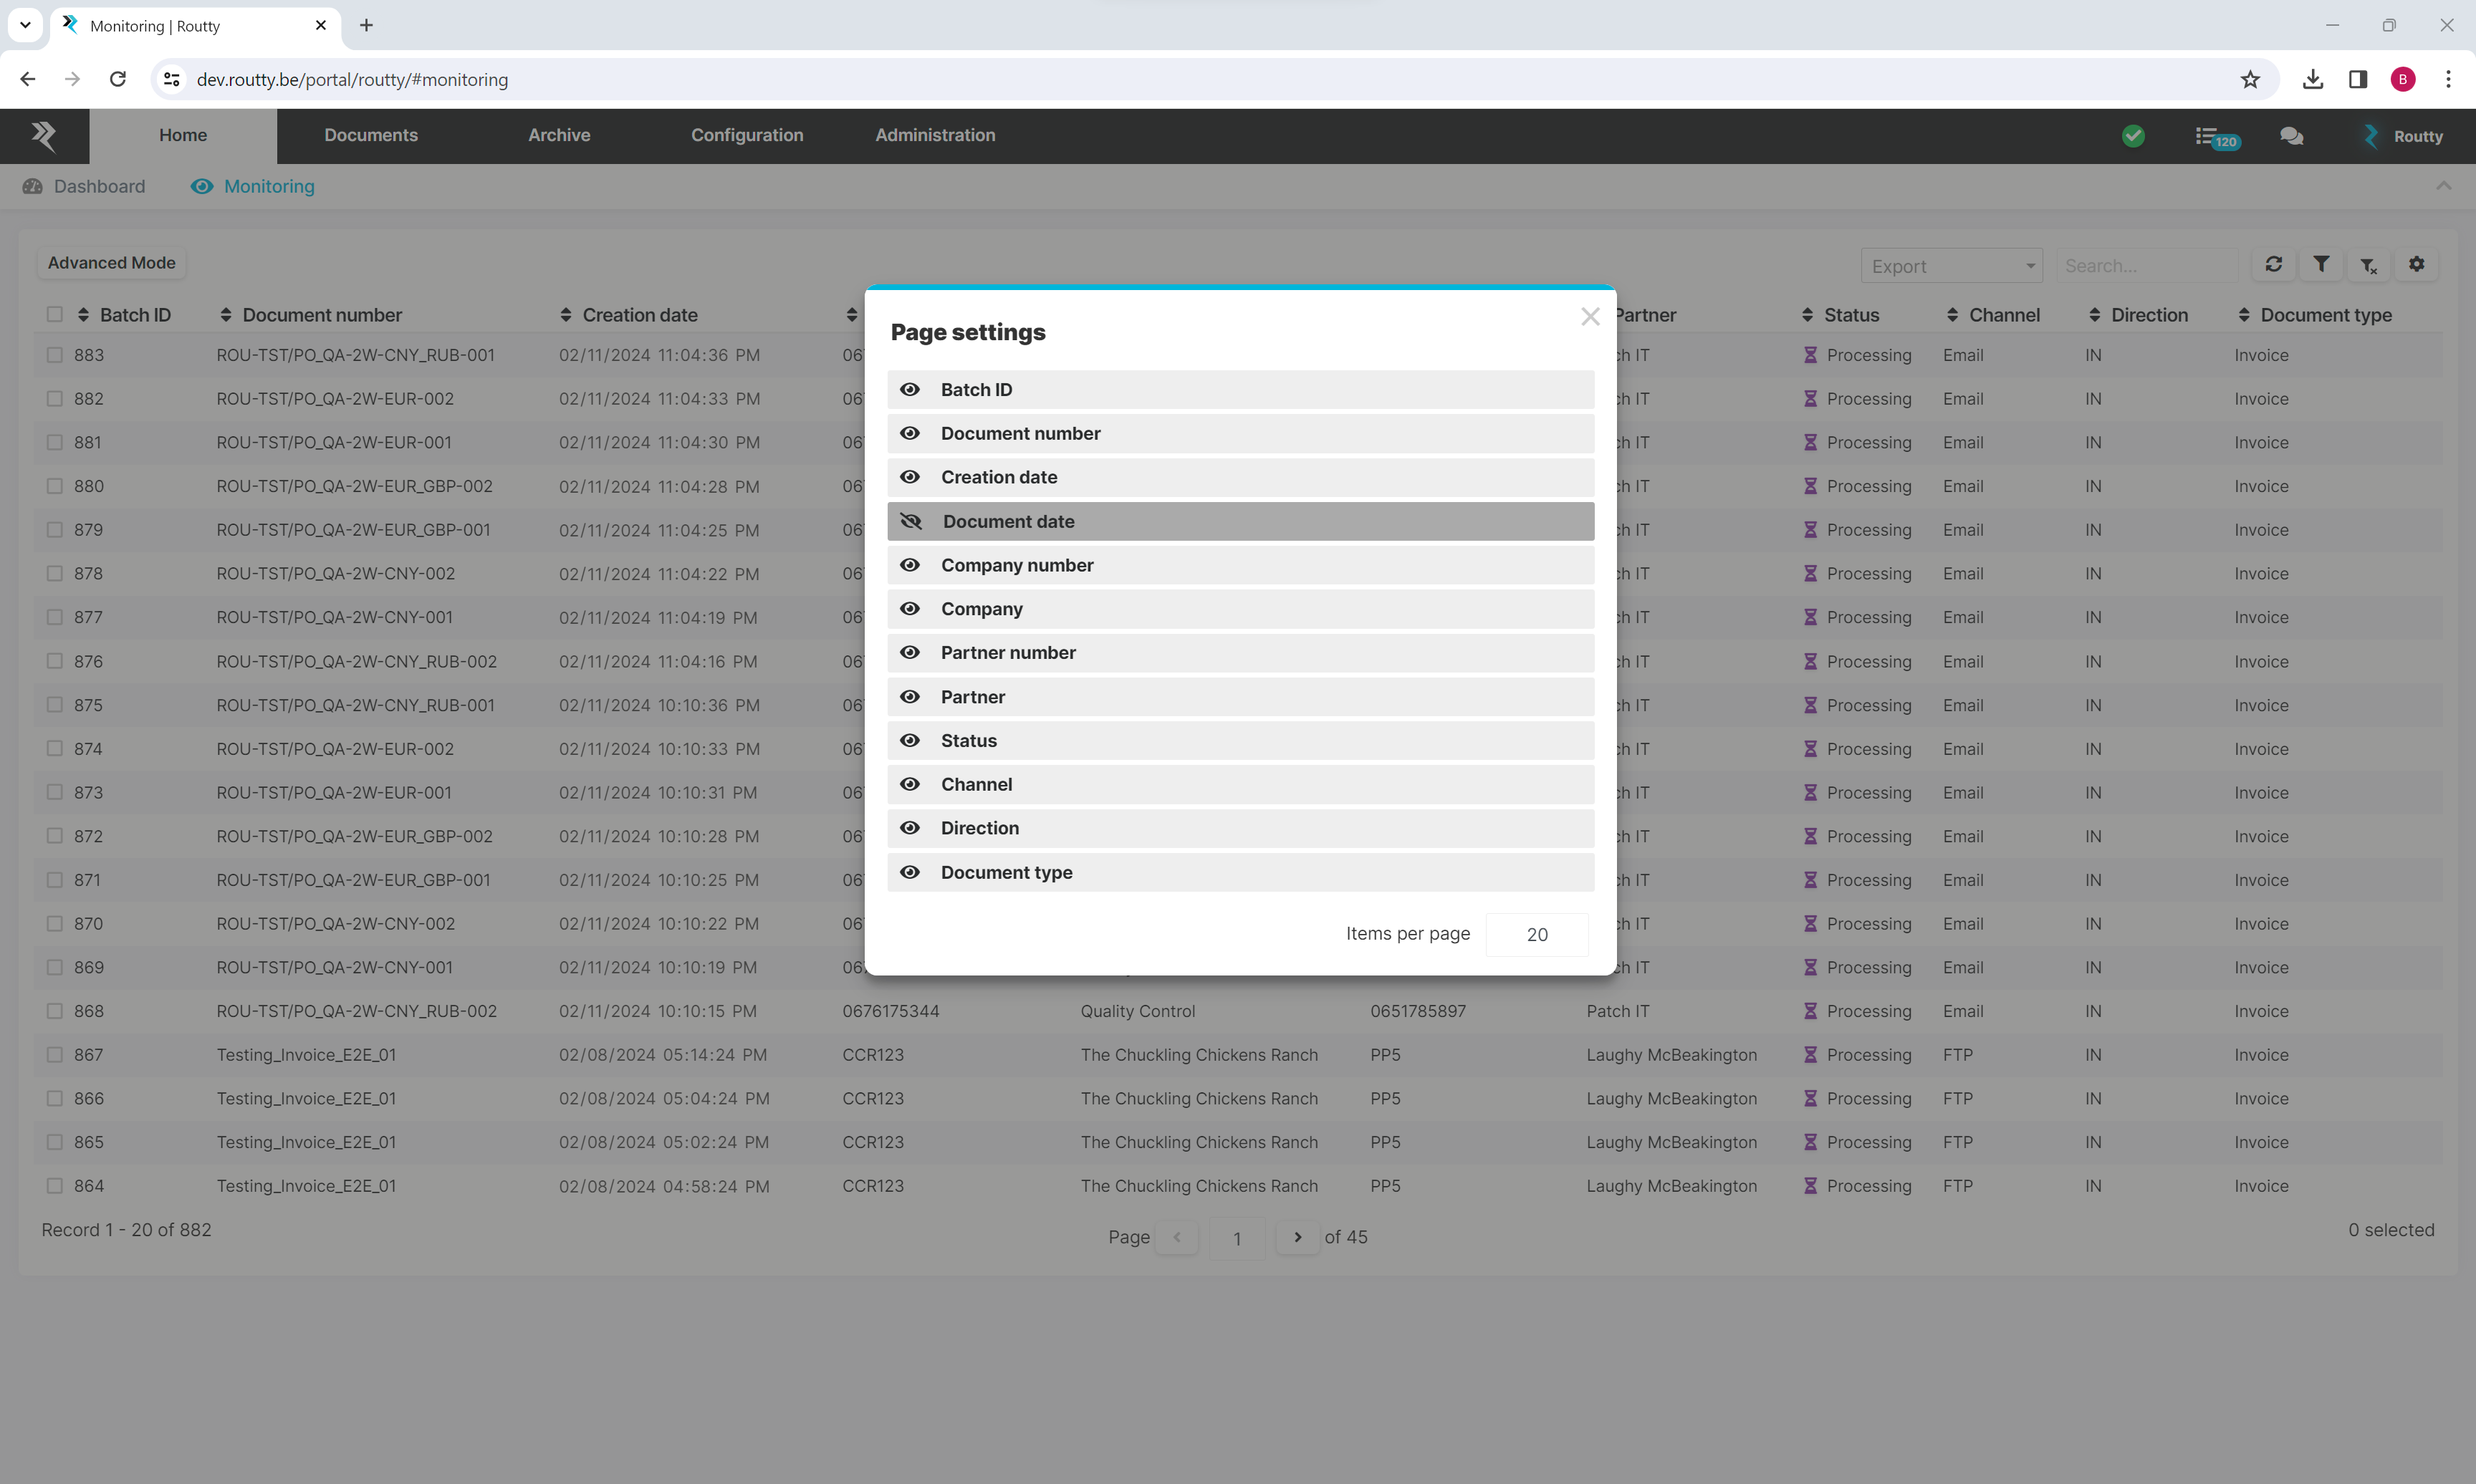Click the green status checkmark icon
2476x1484 pixels.
tap(2133, 136)
